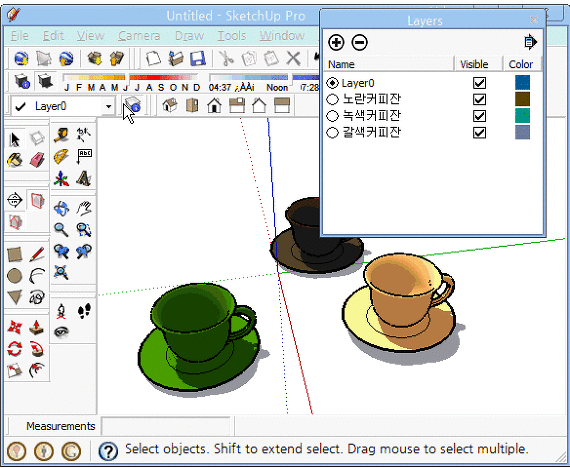
Task: Choose the Arc draw tool
Action: [x=37, y=276]
